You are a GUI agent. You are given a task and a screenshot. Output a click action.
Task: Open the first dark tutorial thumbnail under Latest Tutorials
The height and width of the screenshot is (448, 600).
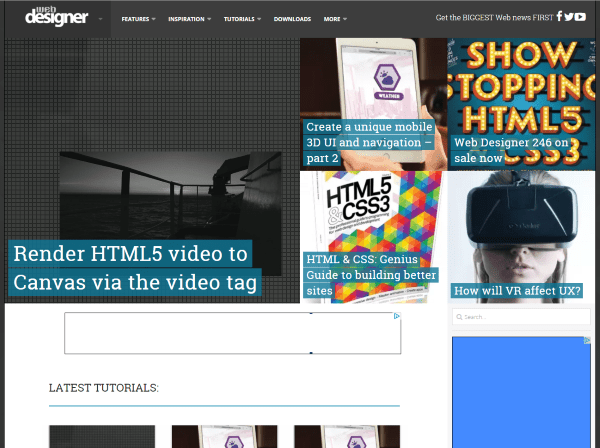point(102,437)
